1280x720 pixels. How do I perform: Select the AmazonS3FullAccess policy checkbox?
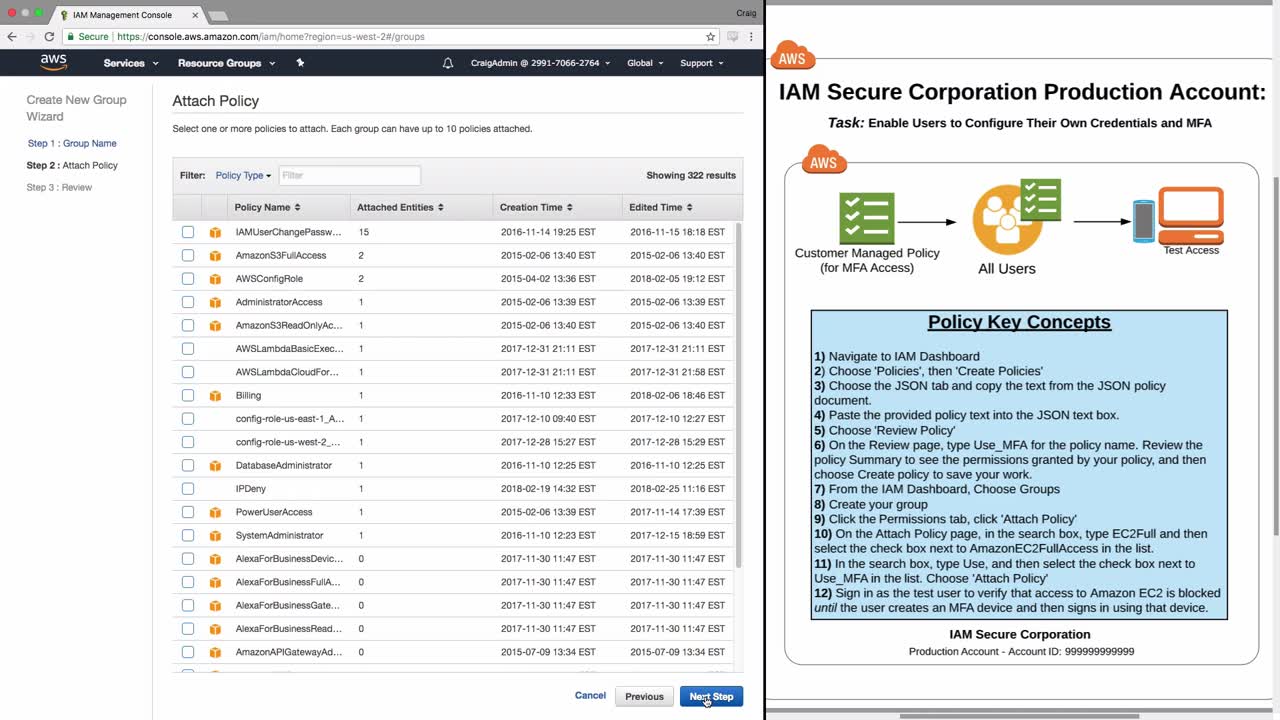tap(188, 256)
